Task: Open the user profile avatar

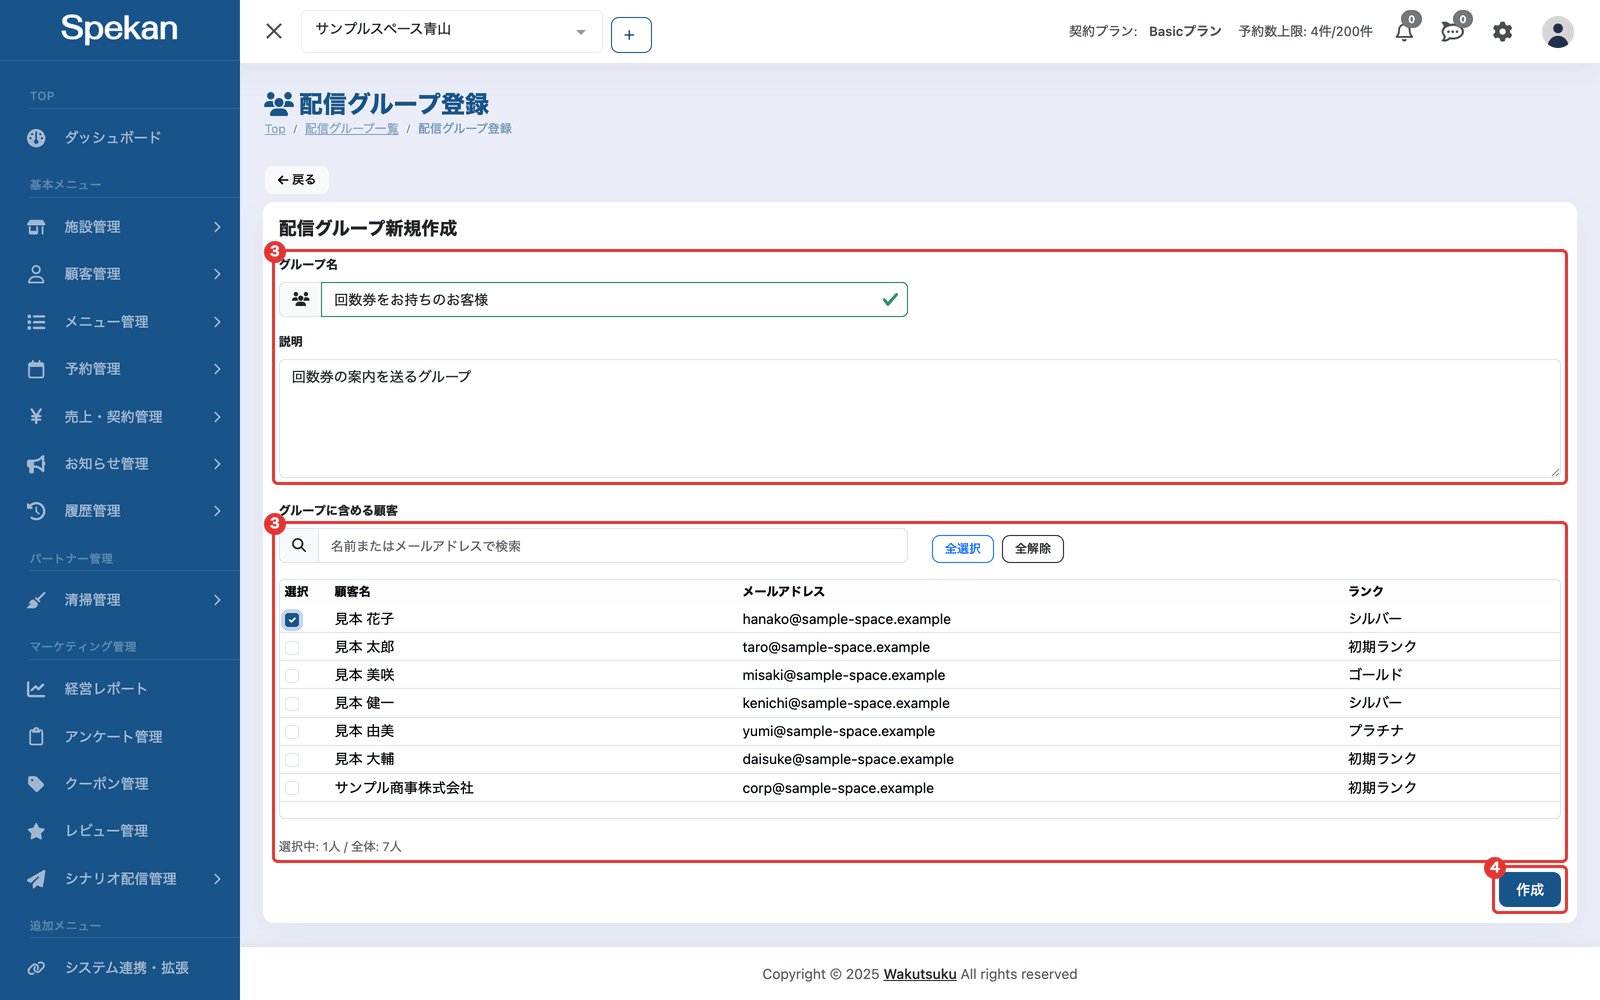Action: click(x=1557, y=32)
